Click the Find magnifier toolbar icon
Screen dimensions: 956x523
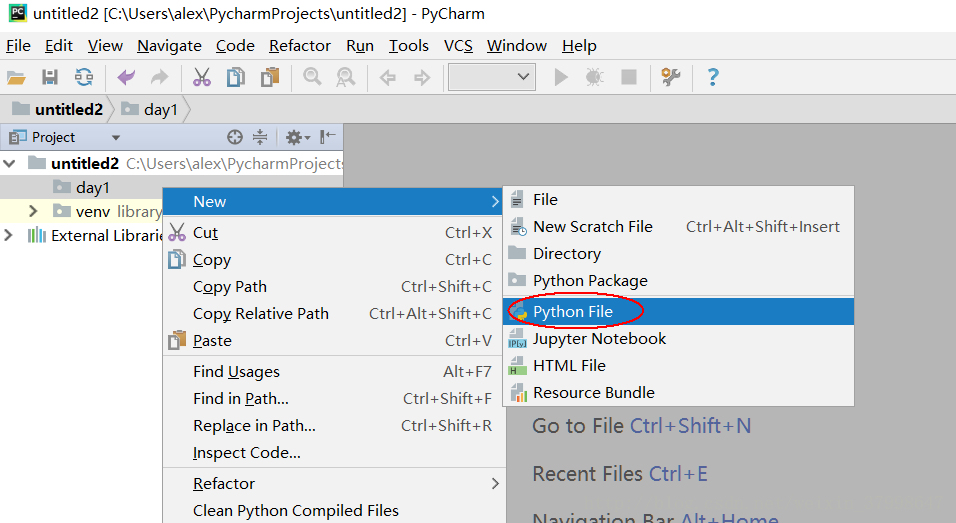tap(312, 77)
